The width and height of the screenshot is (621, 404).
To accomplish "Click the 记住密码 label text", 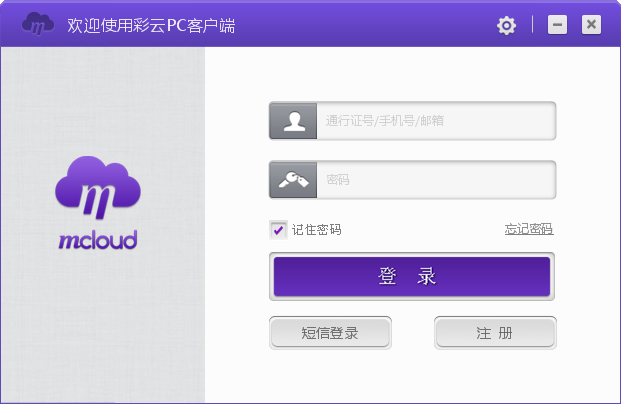I will point(316,230).
